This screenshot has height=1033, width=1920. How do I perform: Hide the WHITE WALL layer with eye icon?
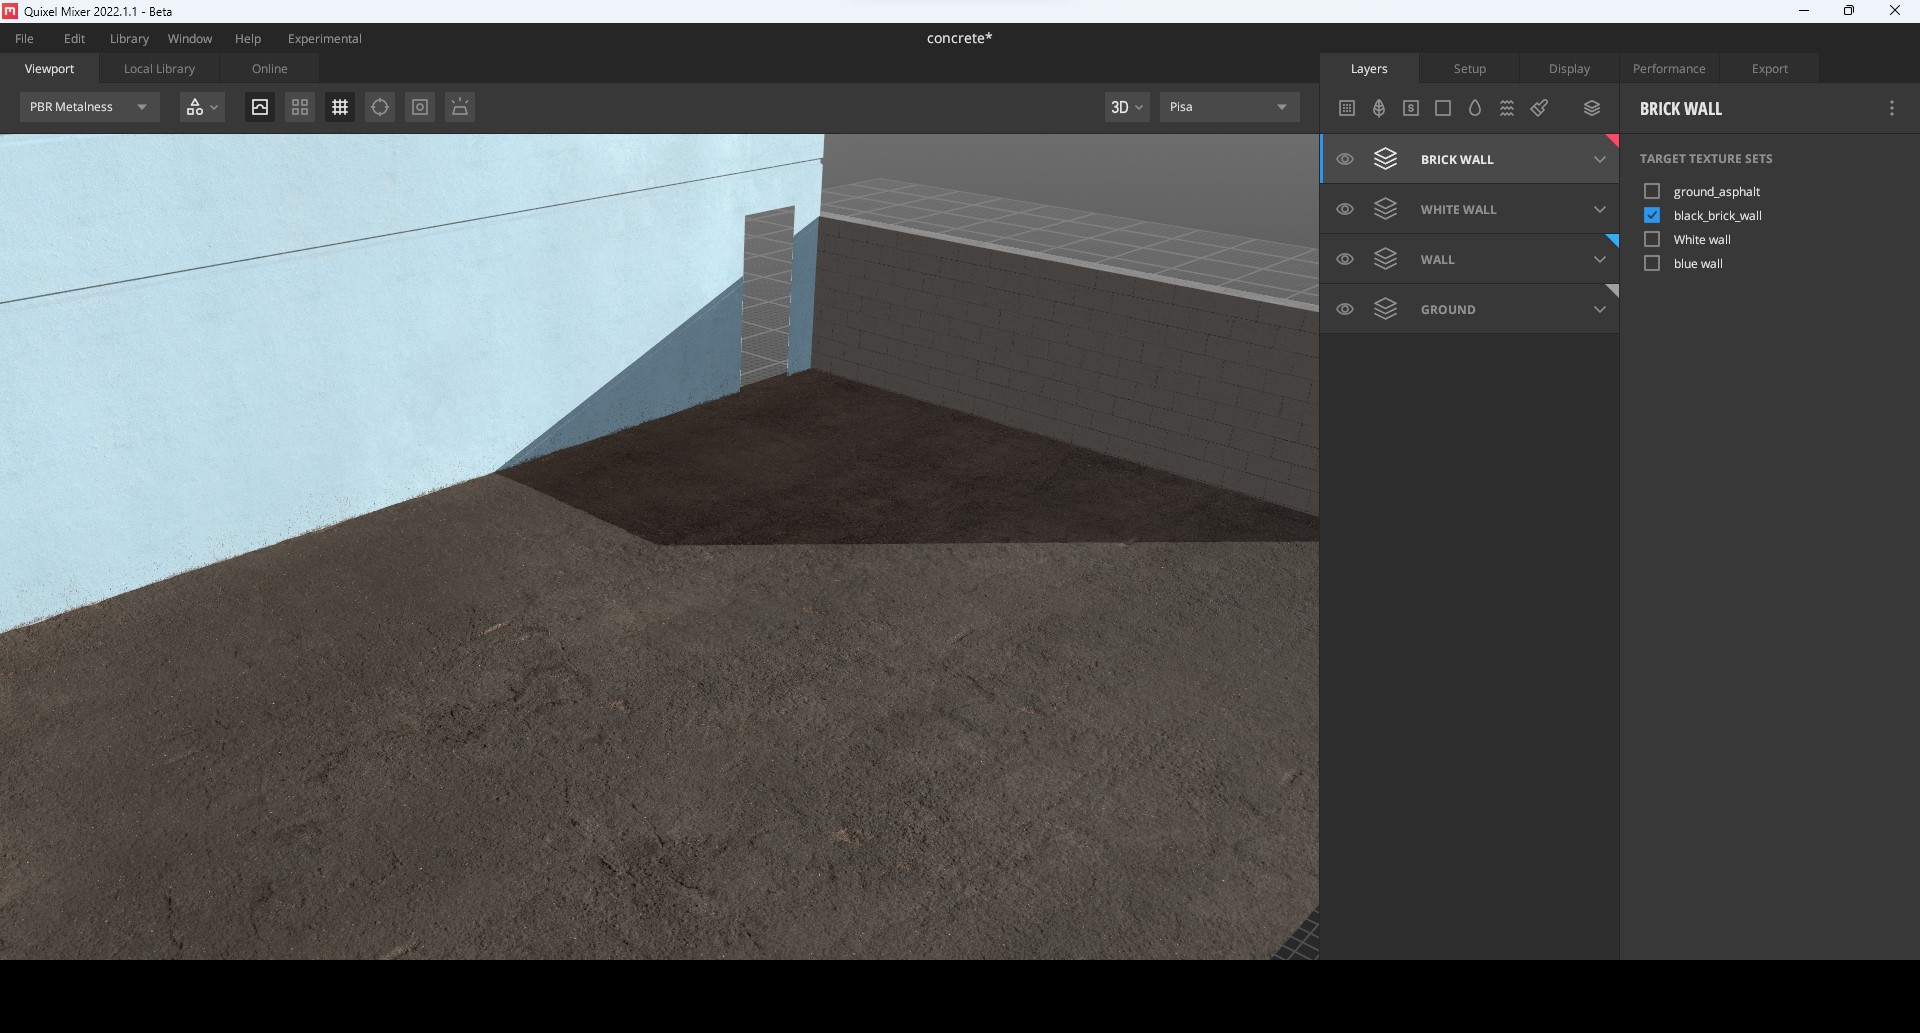pyautogui.click(x=1345, y=209)
